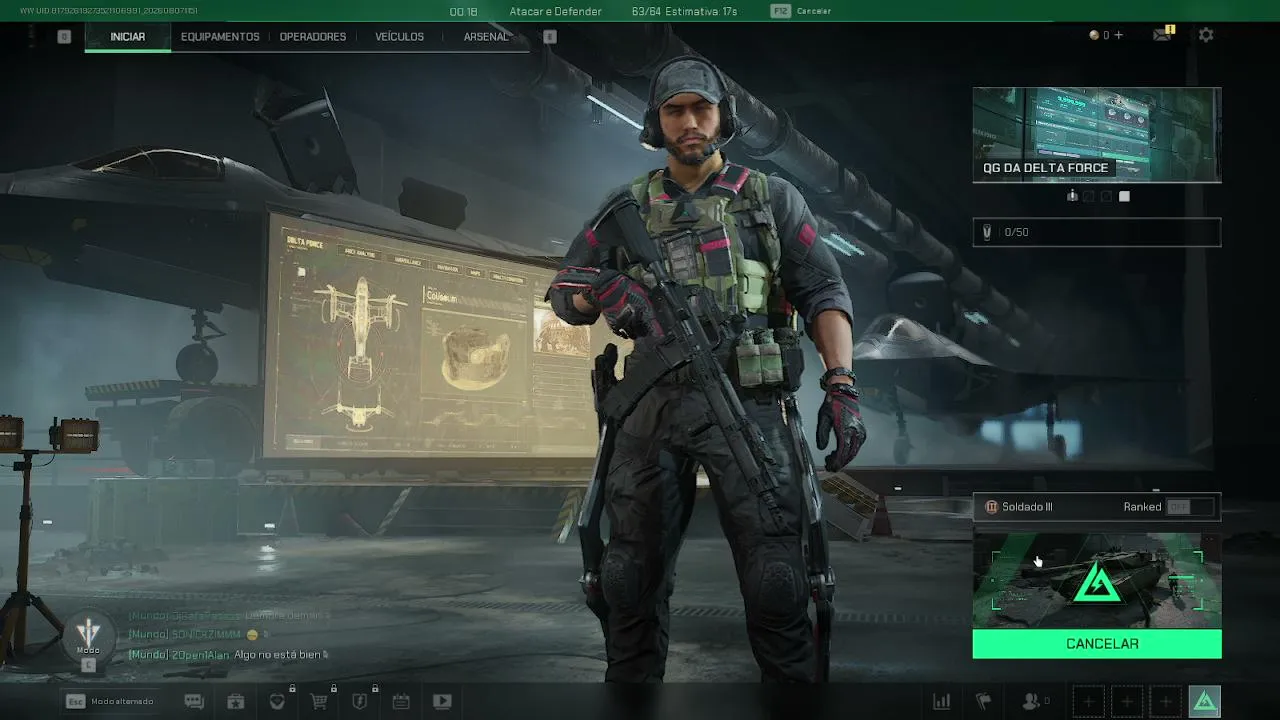Open the QG DA DELTA FORCE banner

(1097, 135)
